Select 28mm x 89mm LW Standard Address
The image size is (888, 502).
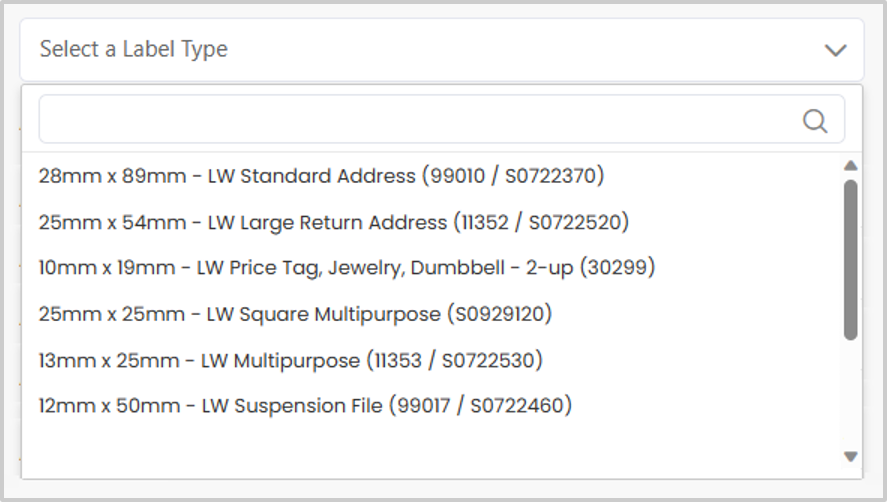321,176
